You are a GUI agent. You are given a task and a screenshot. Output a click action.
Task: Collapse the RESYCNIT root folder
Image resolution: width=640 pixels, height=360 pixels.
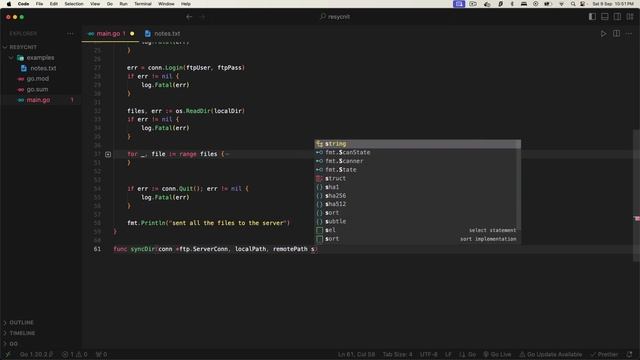point(5,47)
